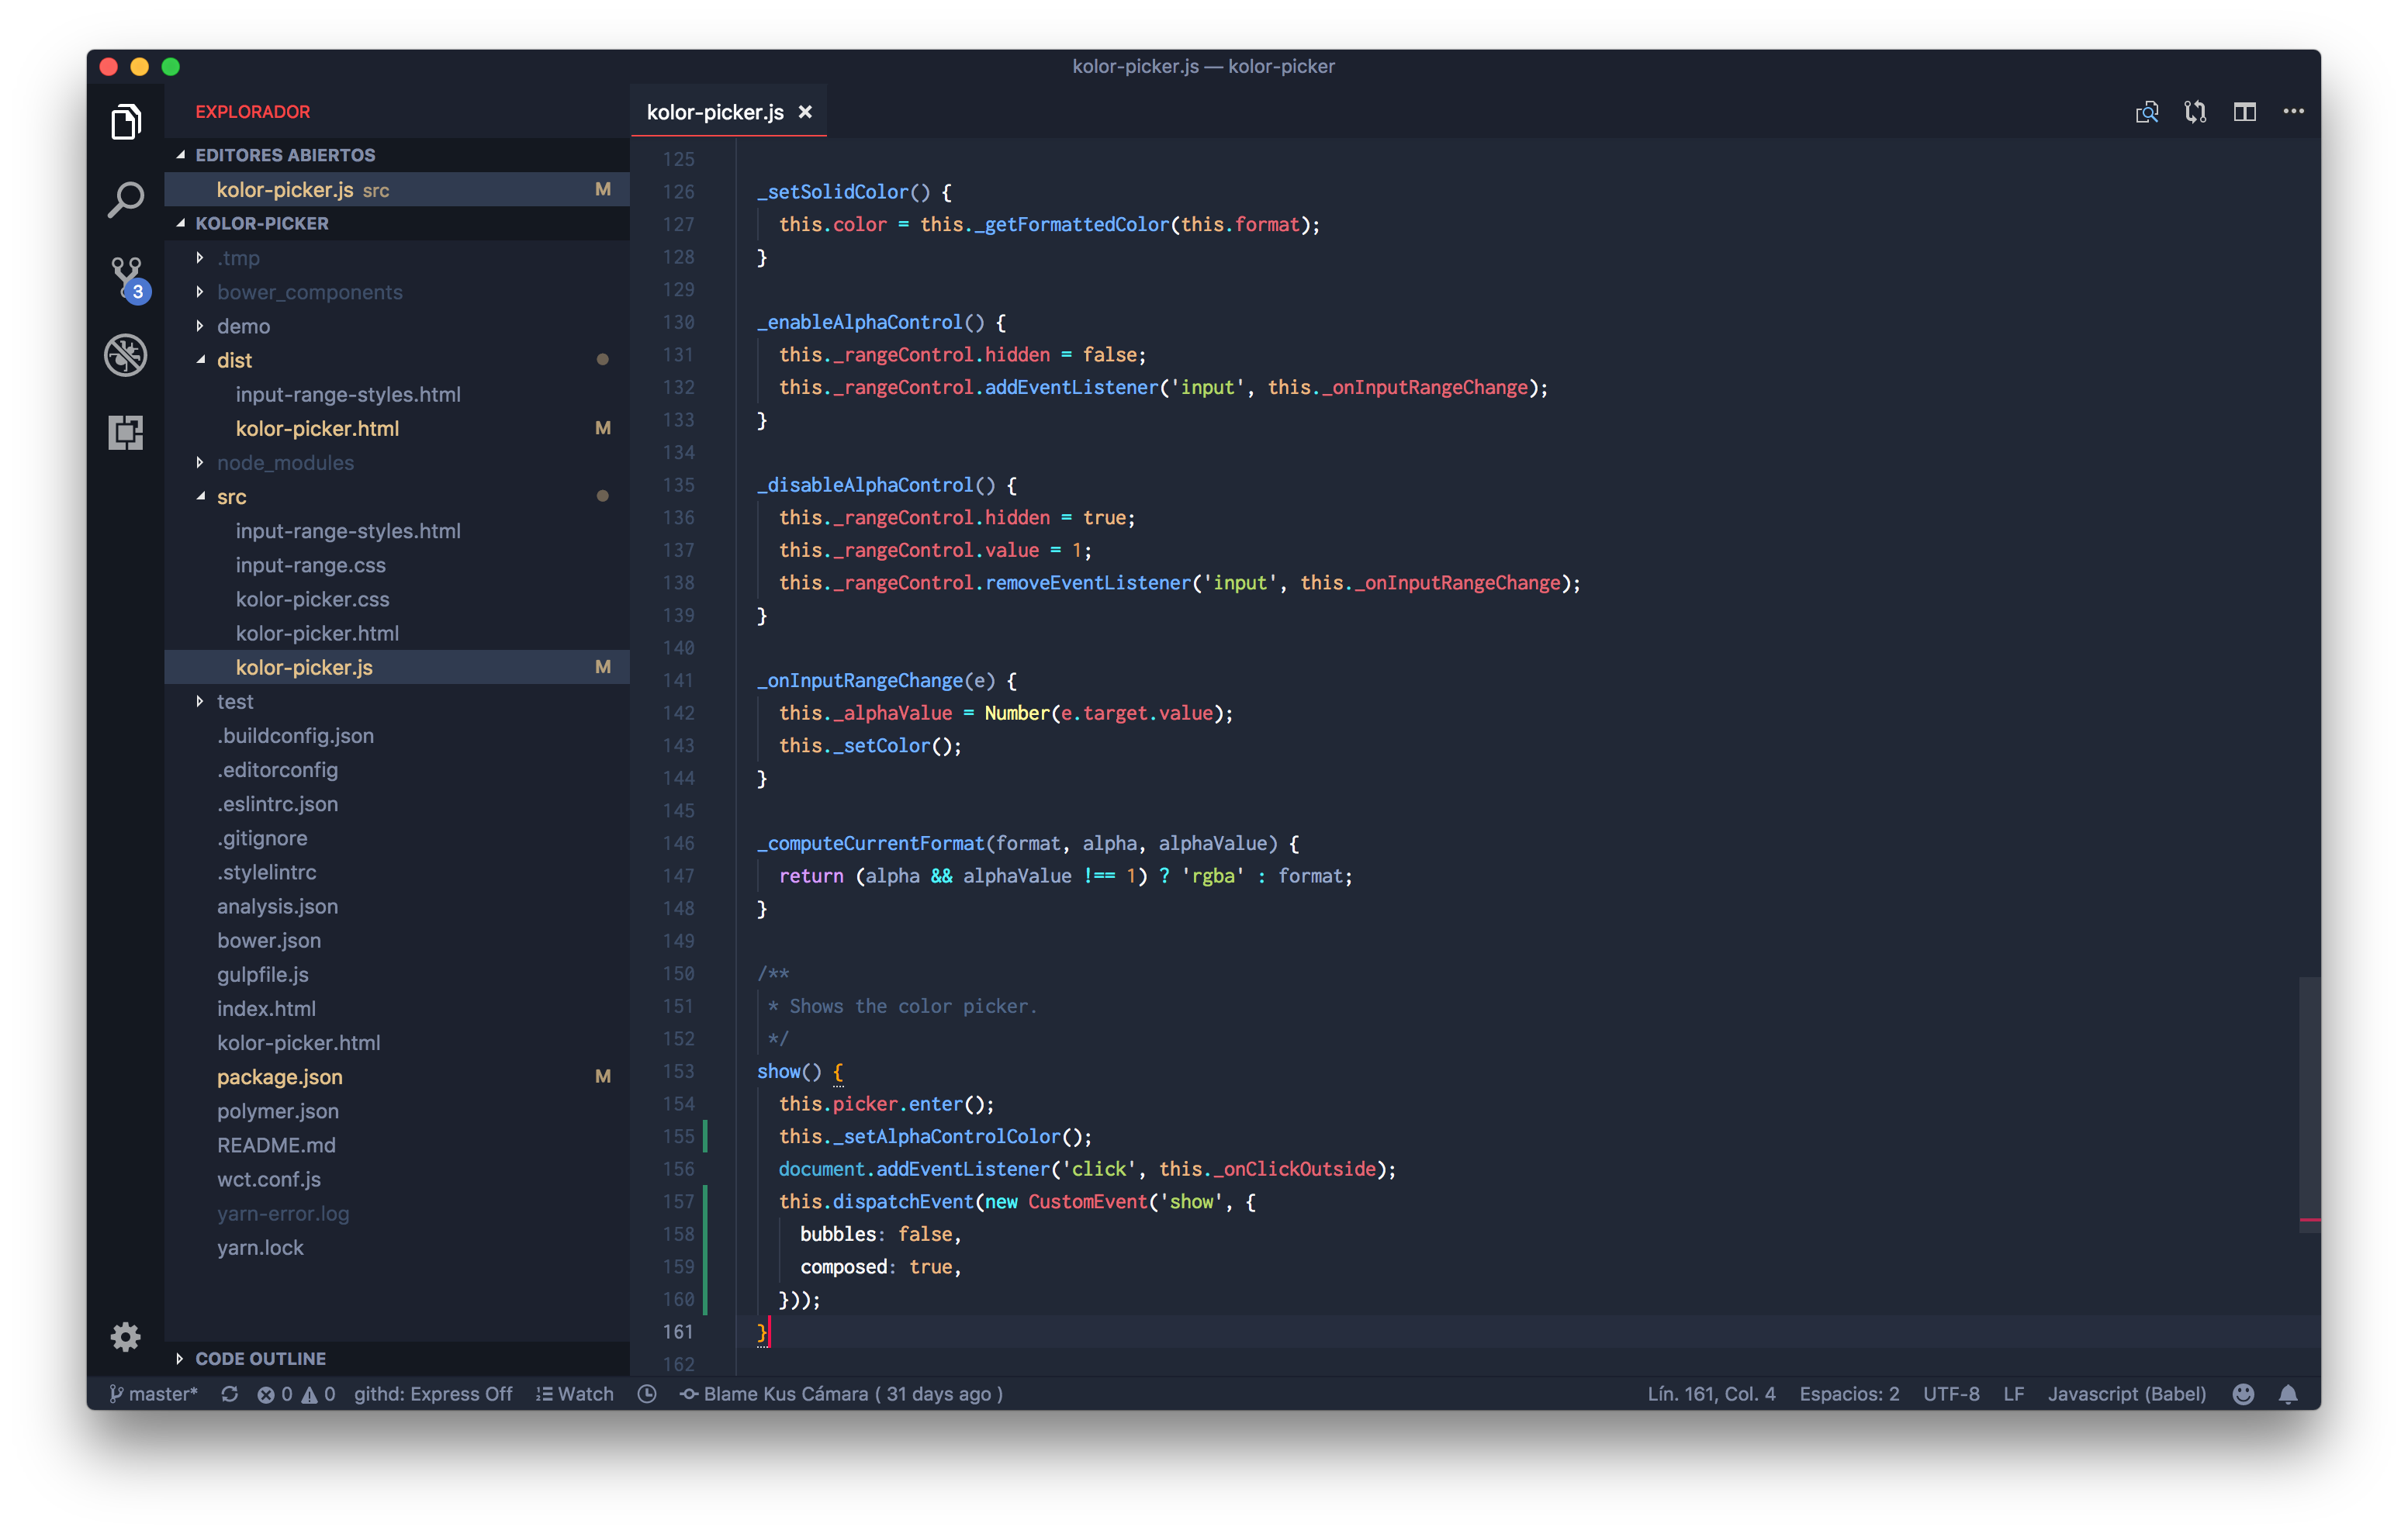Viewport: 2408px width, 1534px height.
Task: Open the Explorer files icon in activity bar
Action: point(126,122)
